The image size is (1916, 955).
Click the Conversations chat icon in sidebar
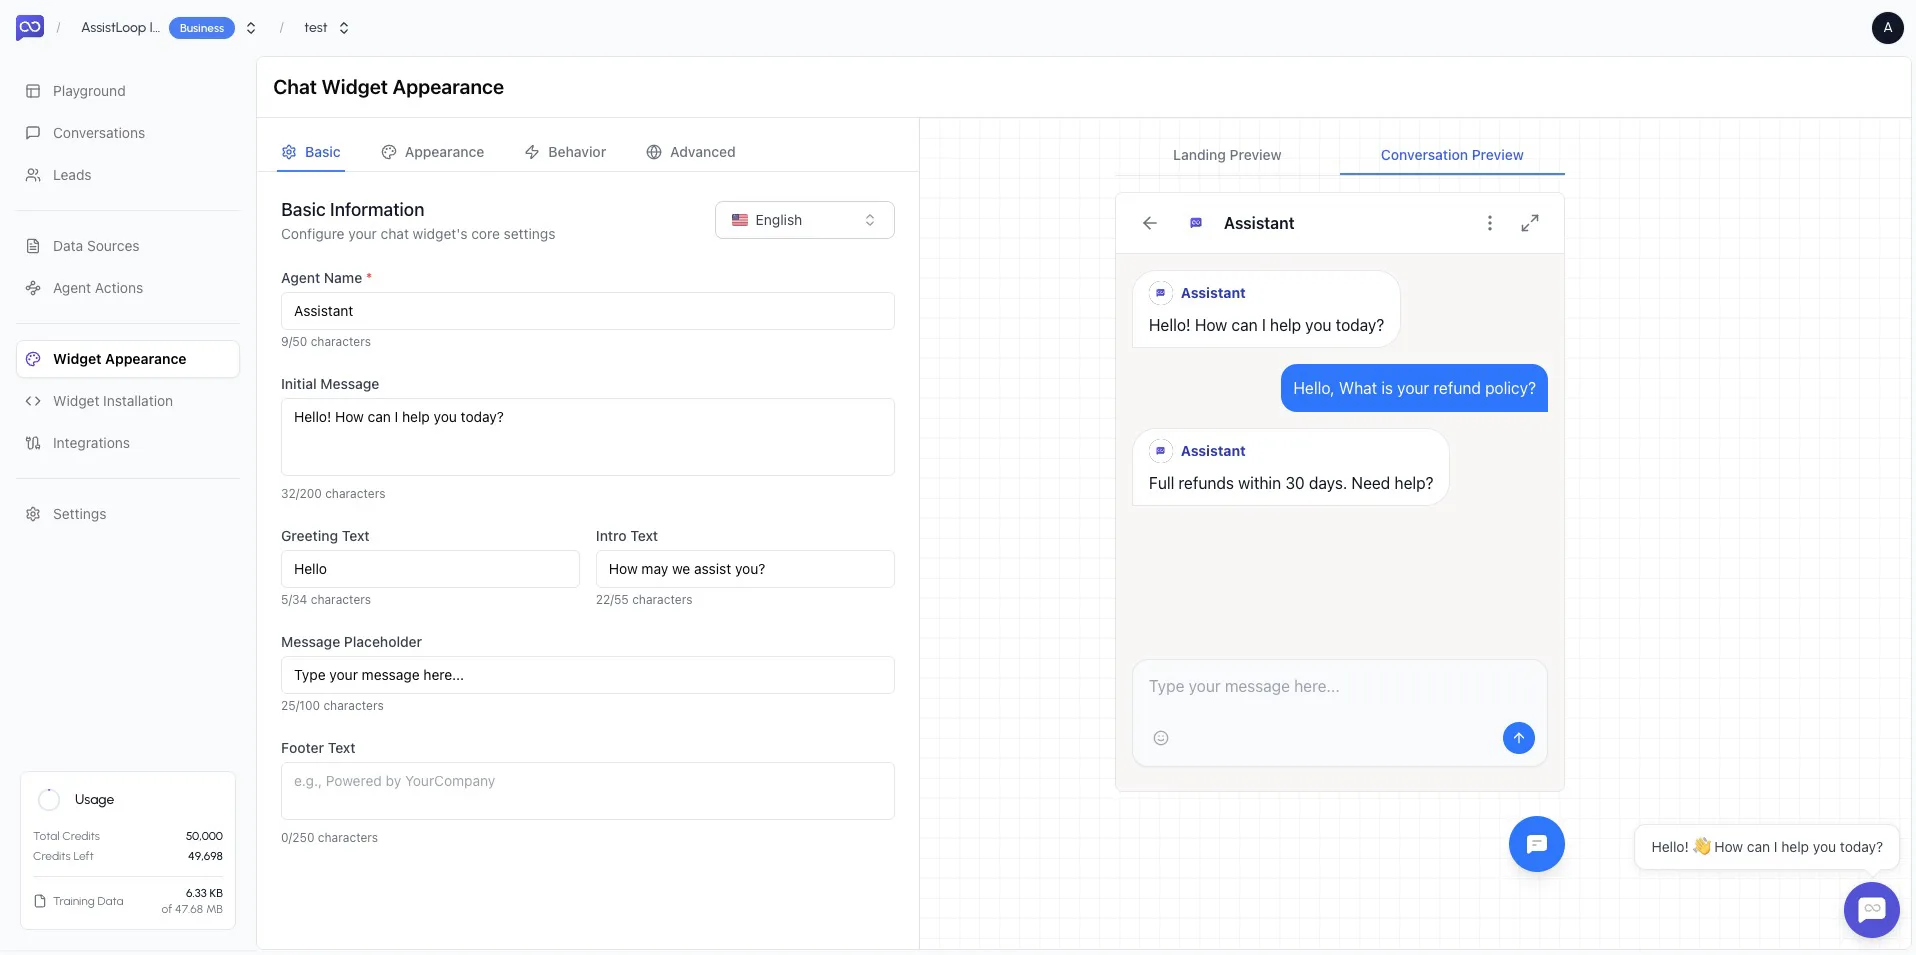click(33, 133)
